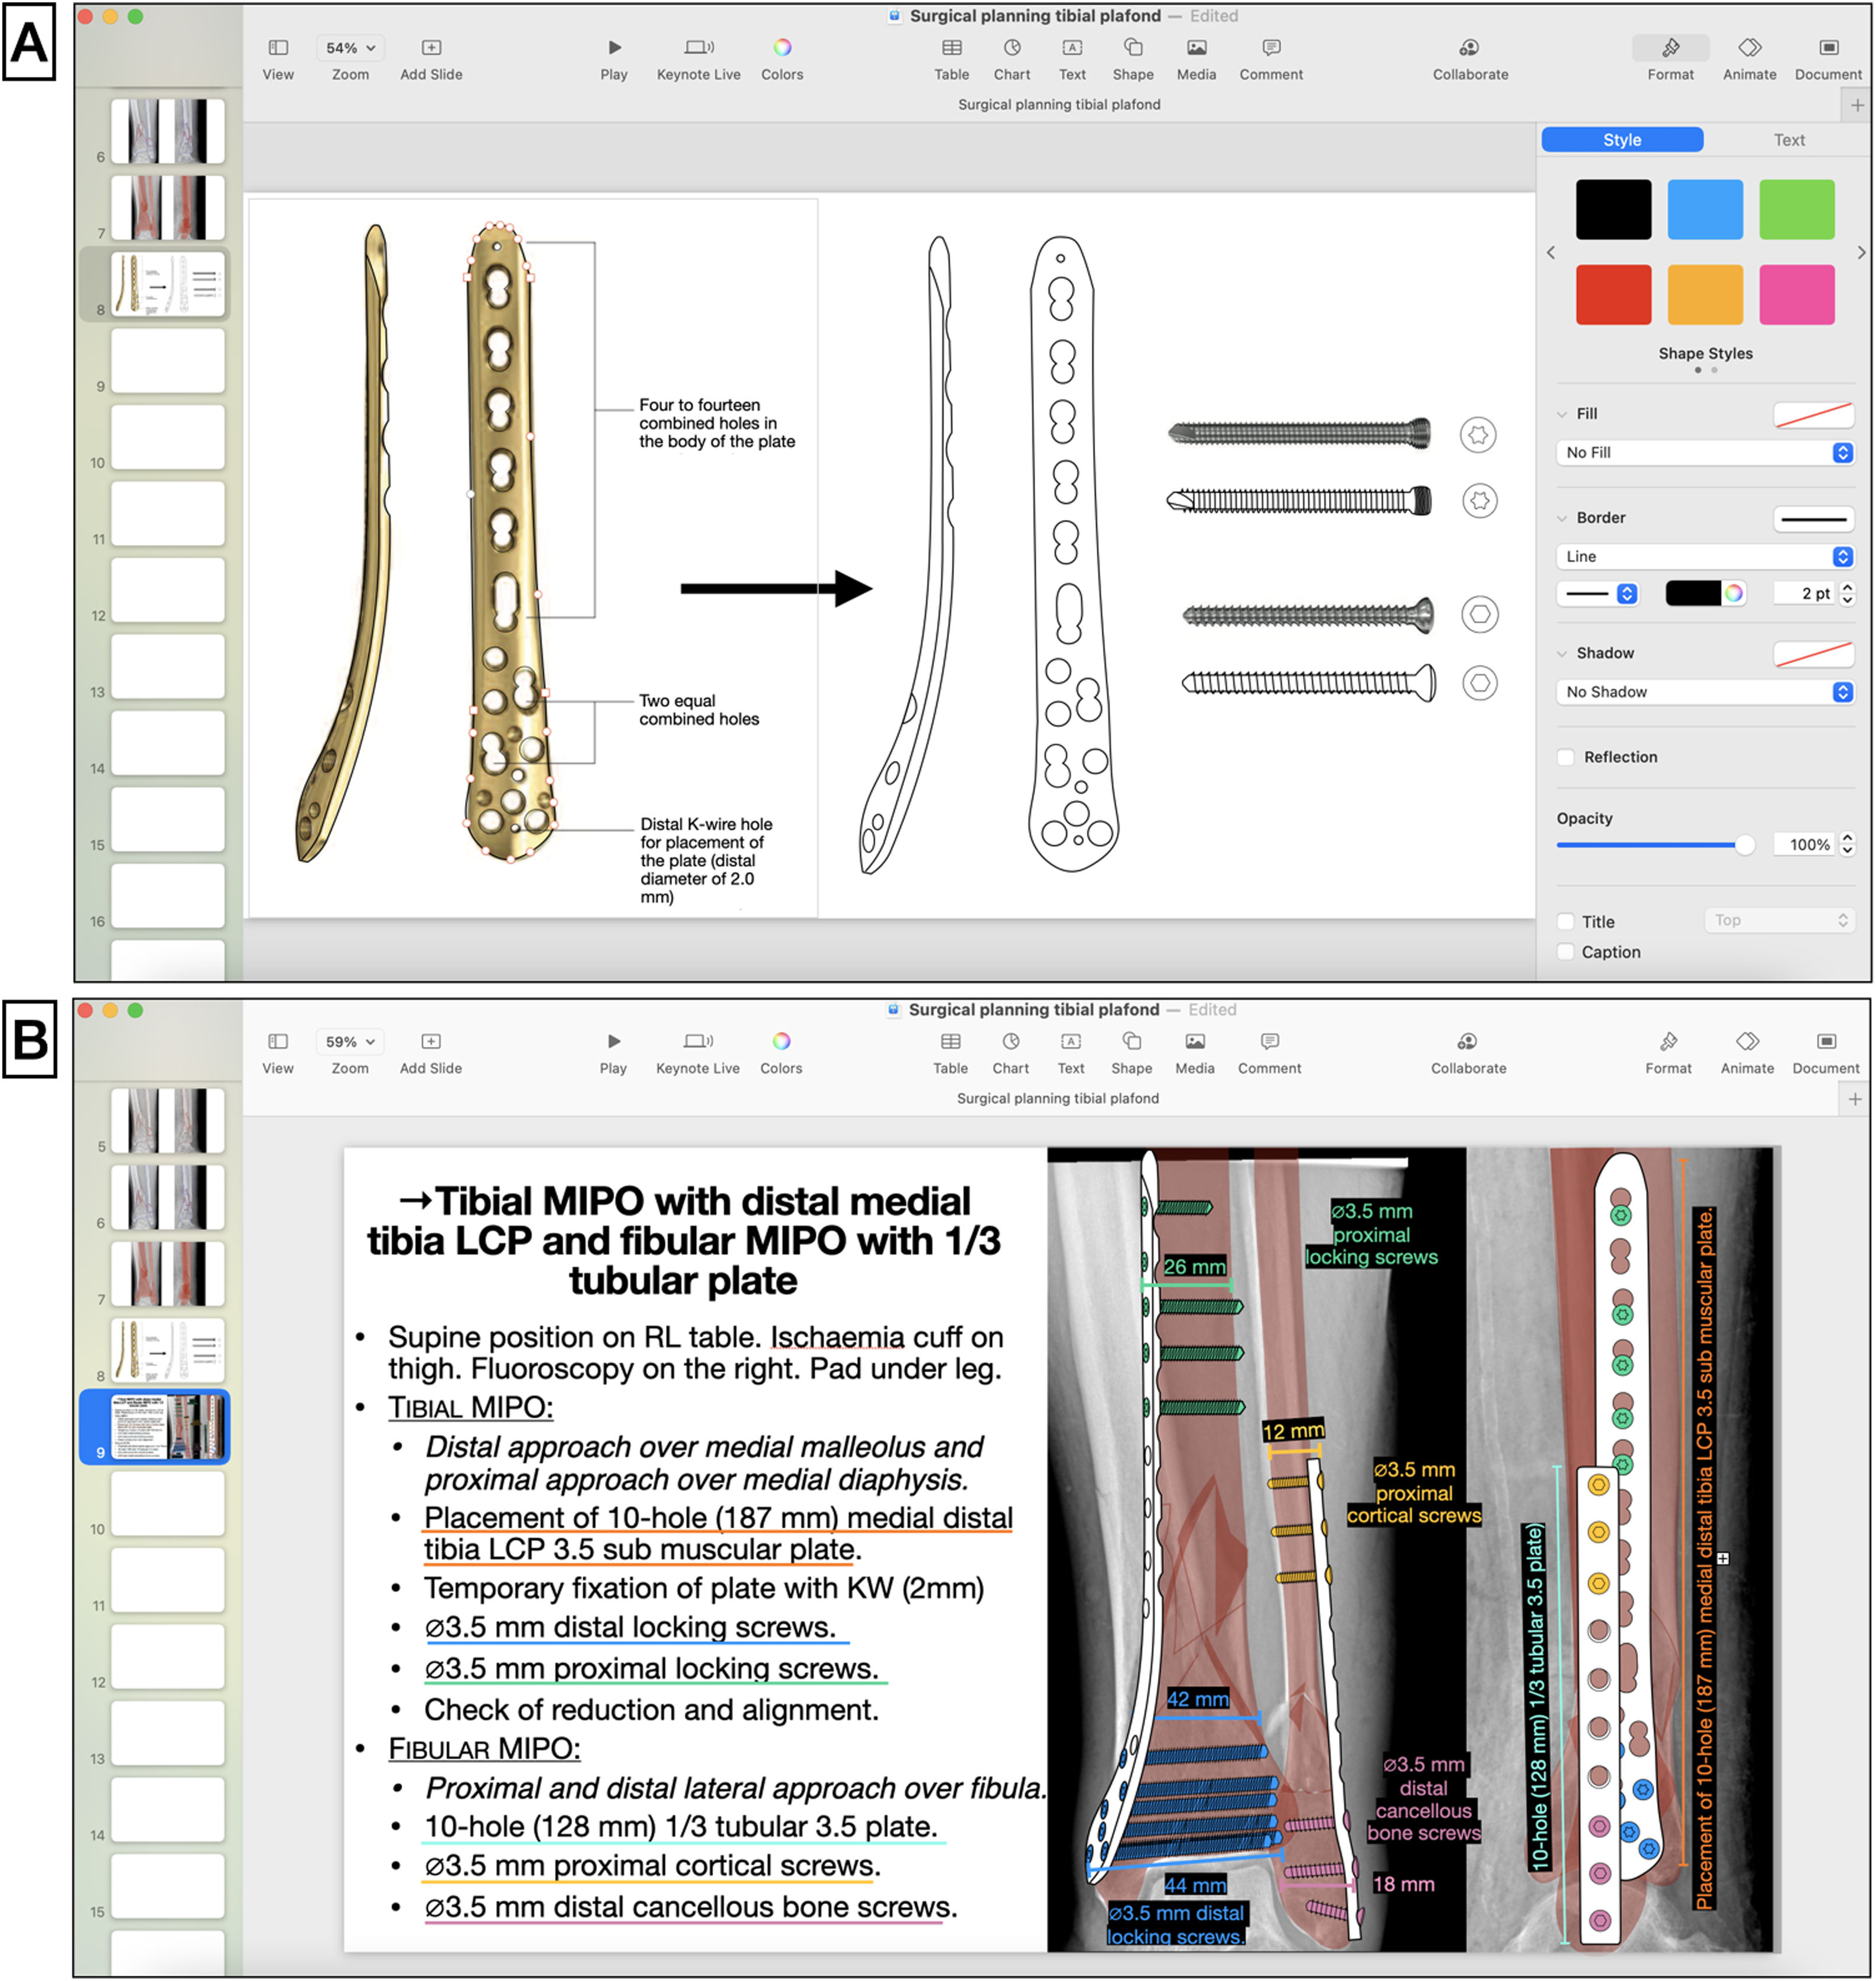Open the Colors picker icon
Image resolution: width=1876 pixels, height=1981 pixels.
[782, 47]
